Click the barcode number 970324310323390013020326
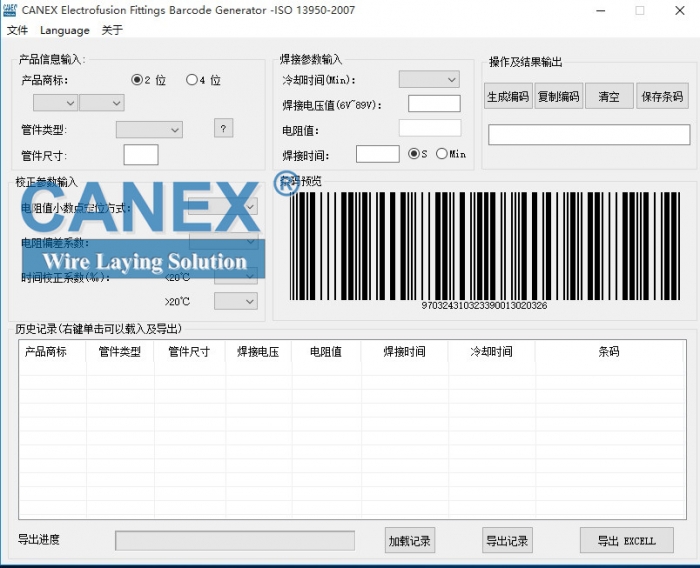 click(484, 305)
